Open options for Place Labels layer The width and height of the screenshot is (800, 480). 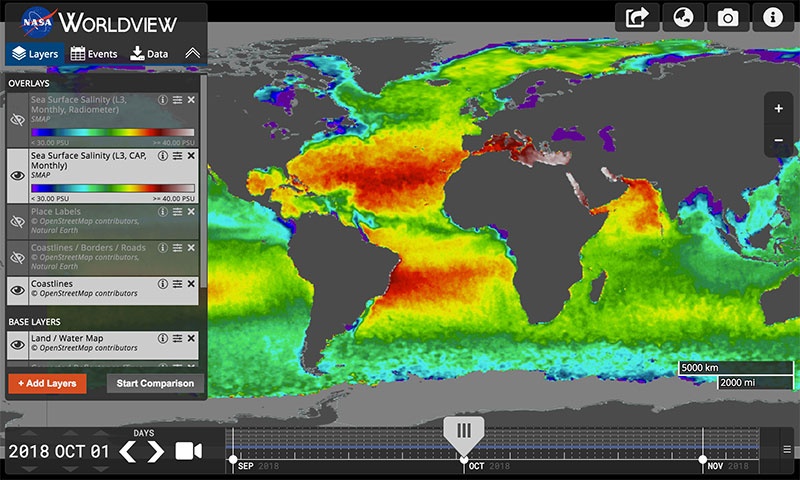(177, 211)
